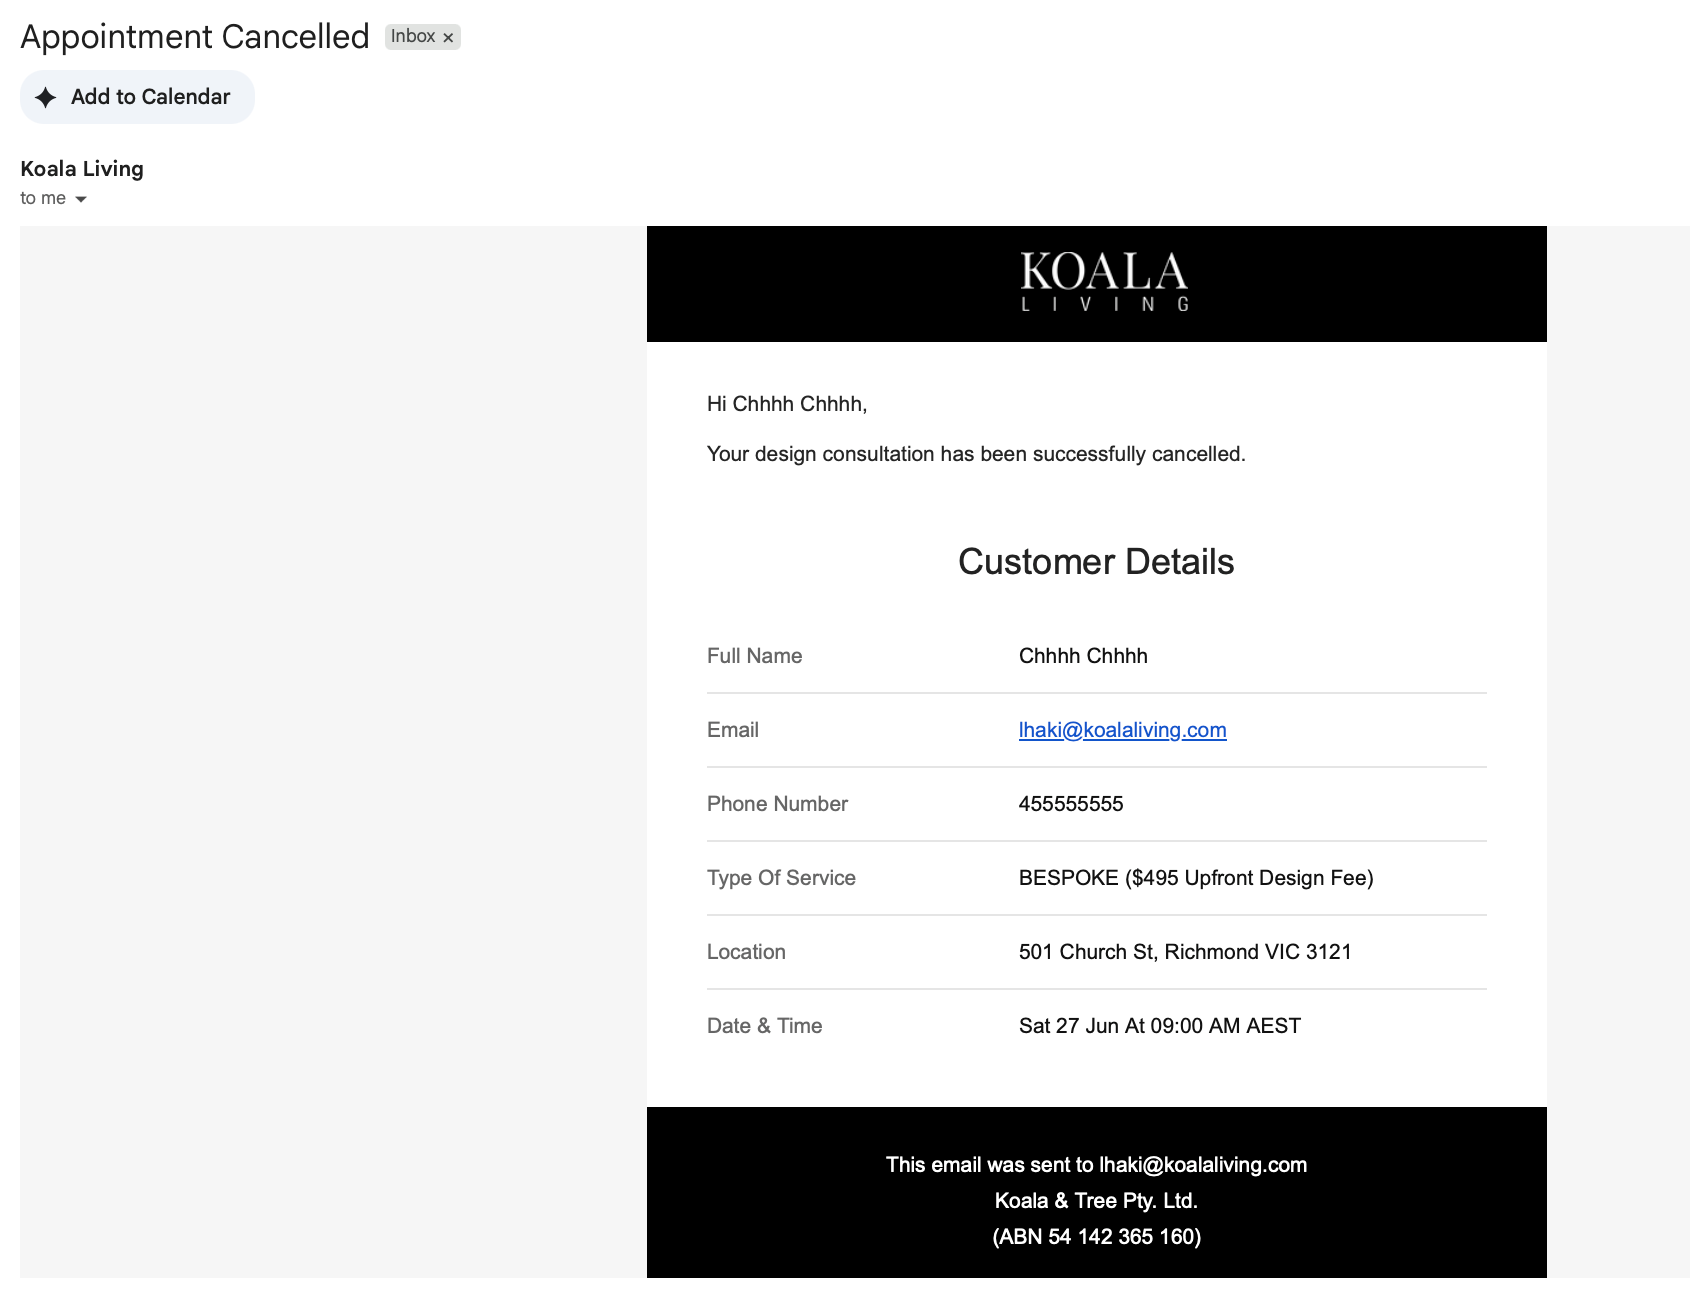Click the sparkle icon beside Add to Calendar

46,97
